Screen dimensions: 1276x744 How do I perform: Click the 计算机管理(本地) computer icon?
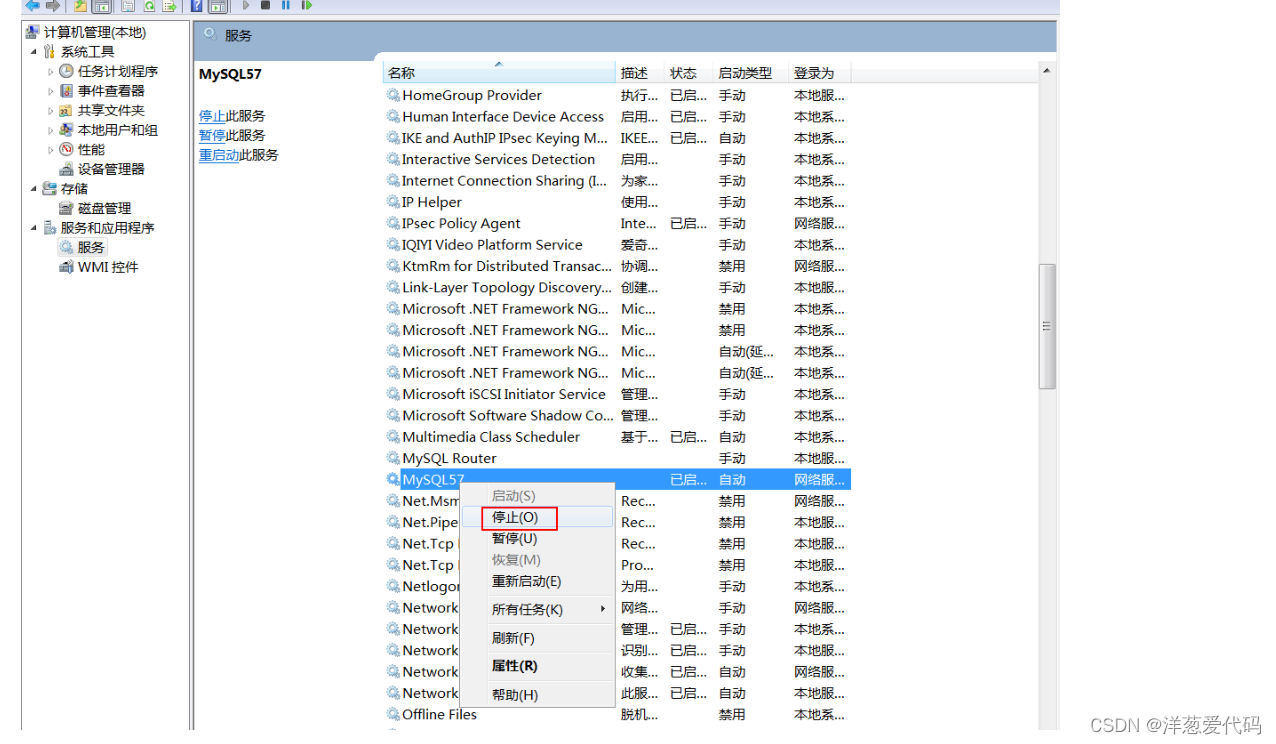pos(33,32)
